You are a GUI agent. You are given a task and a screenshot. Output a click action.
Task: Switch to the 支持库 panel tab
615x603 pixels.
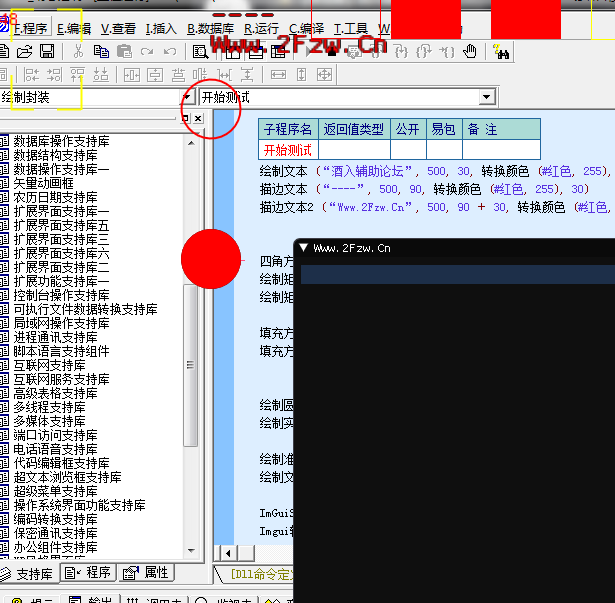[27, 574]
